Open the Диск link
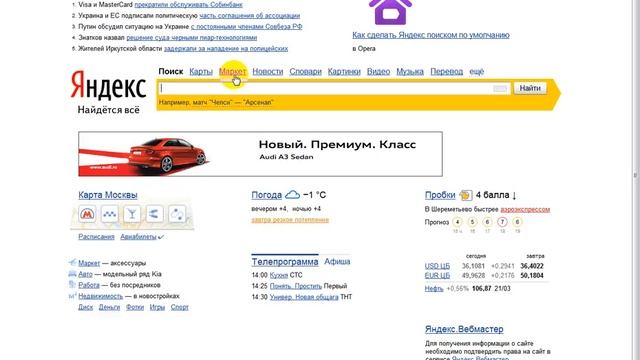Screen dimensions: 640x360 pyautogui.click(x=86, y=307)
